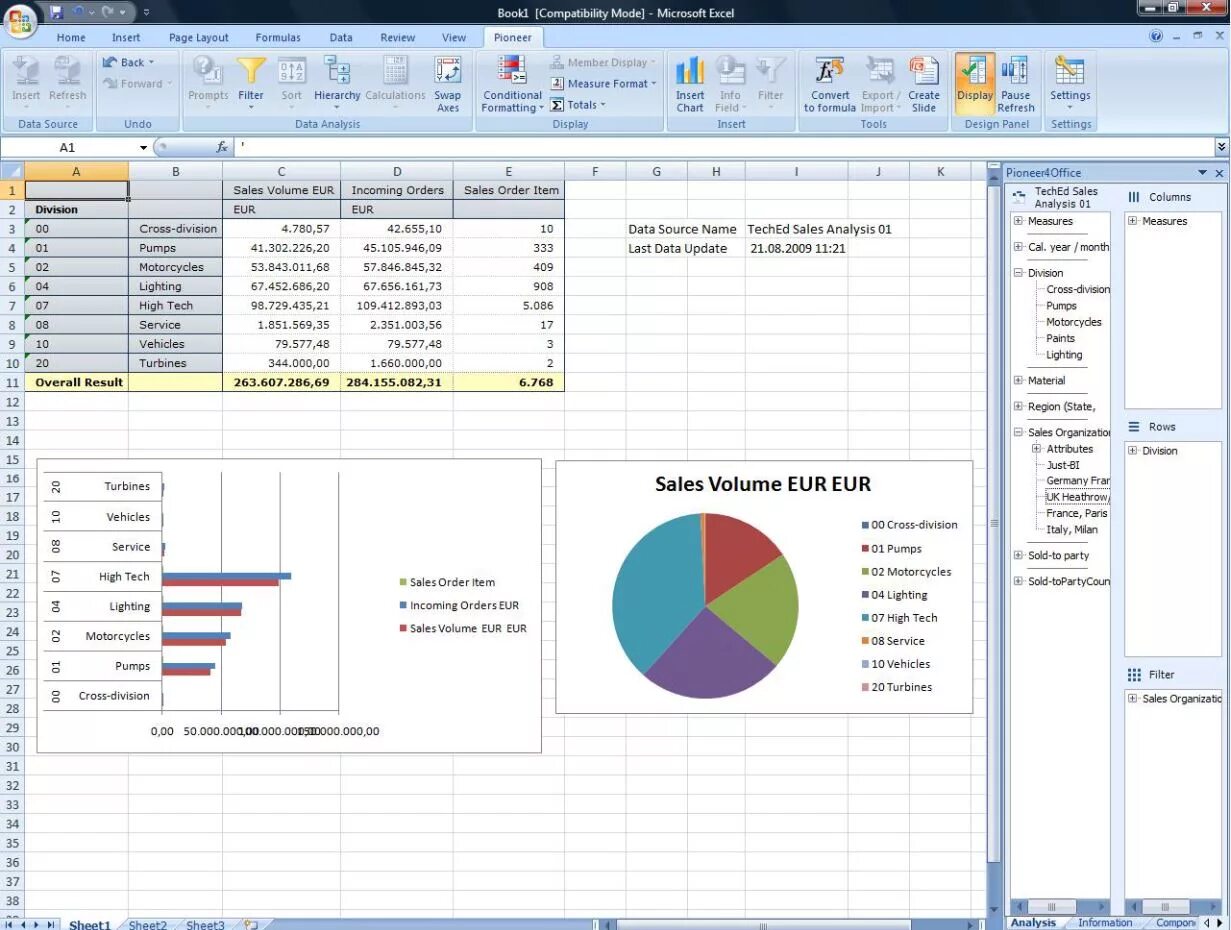Viewport: 1231px width, 930px height.
Task: Click the insert new worksheet tab icon
Action: click(x=250, y=925)
